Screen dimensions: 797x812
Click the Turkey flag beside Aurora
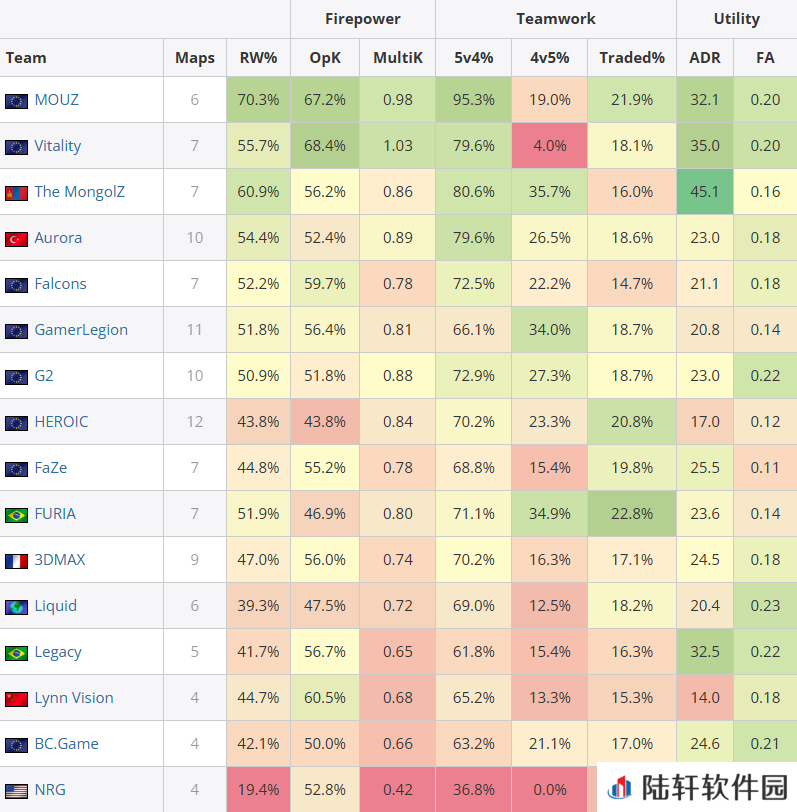16,239
